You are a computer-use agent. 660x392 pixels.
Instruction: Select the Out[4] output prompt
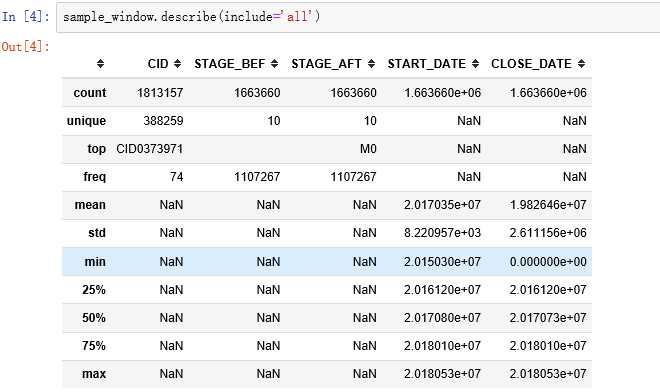pyautogui.click(x=24, y=46)
